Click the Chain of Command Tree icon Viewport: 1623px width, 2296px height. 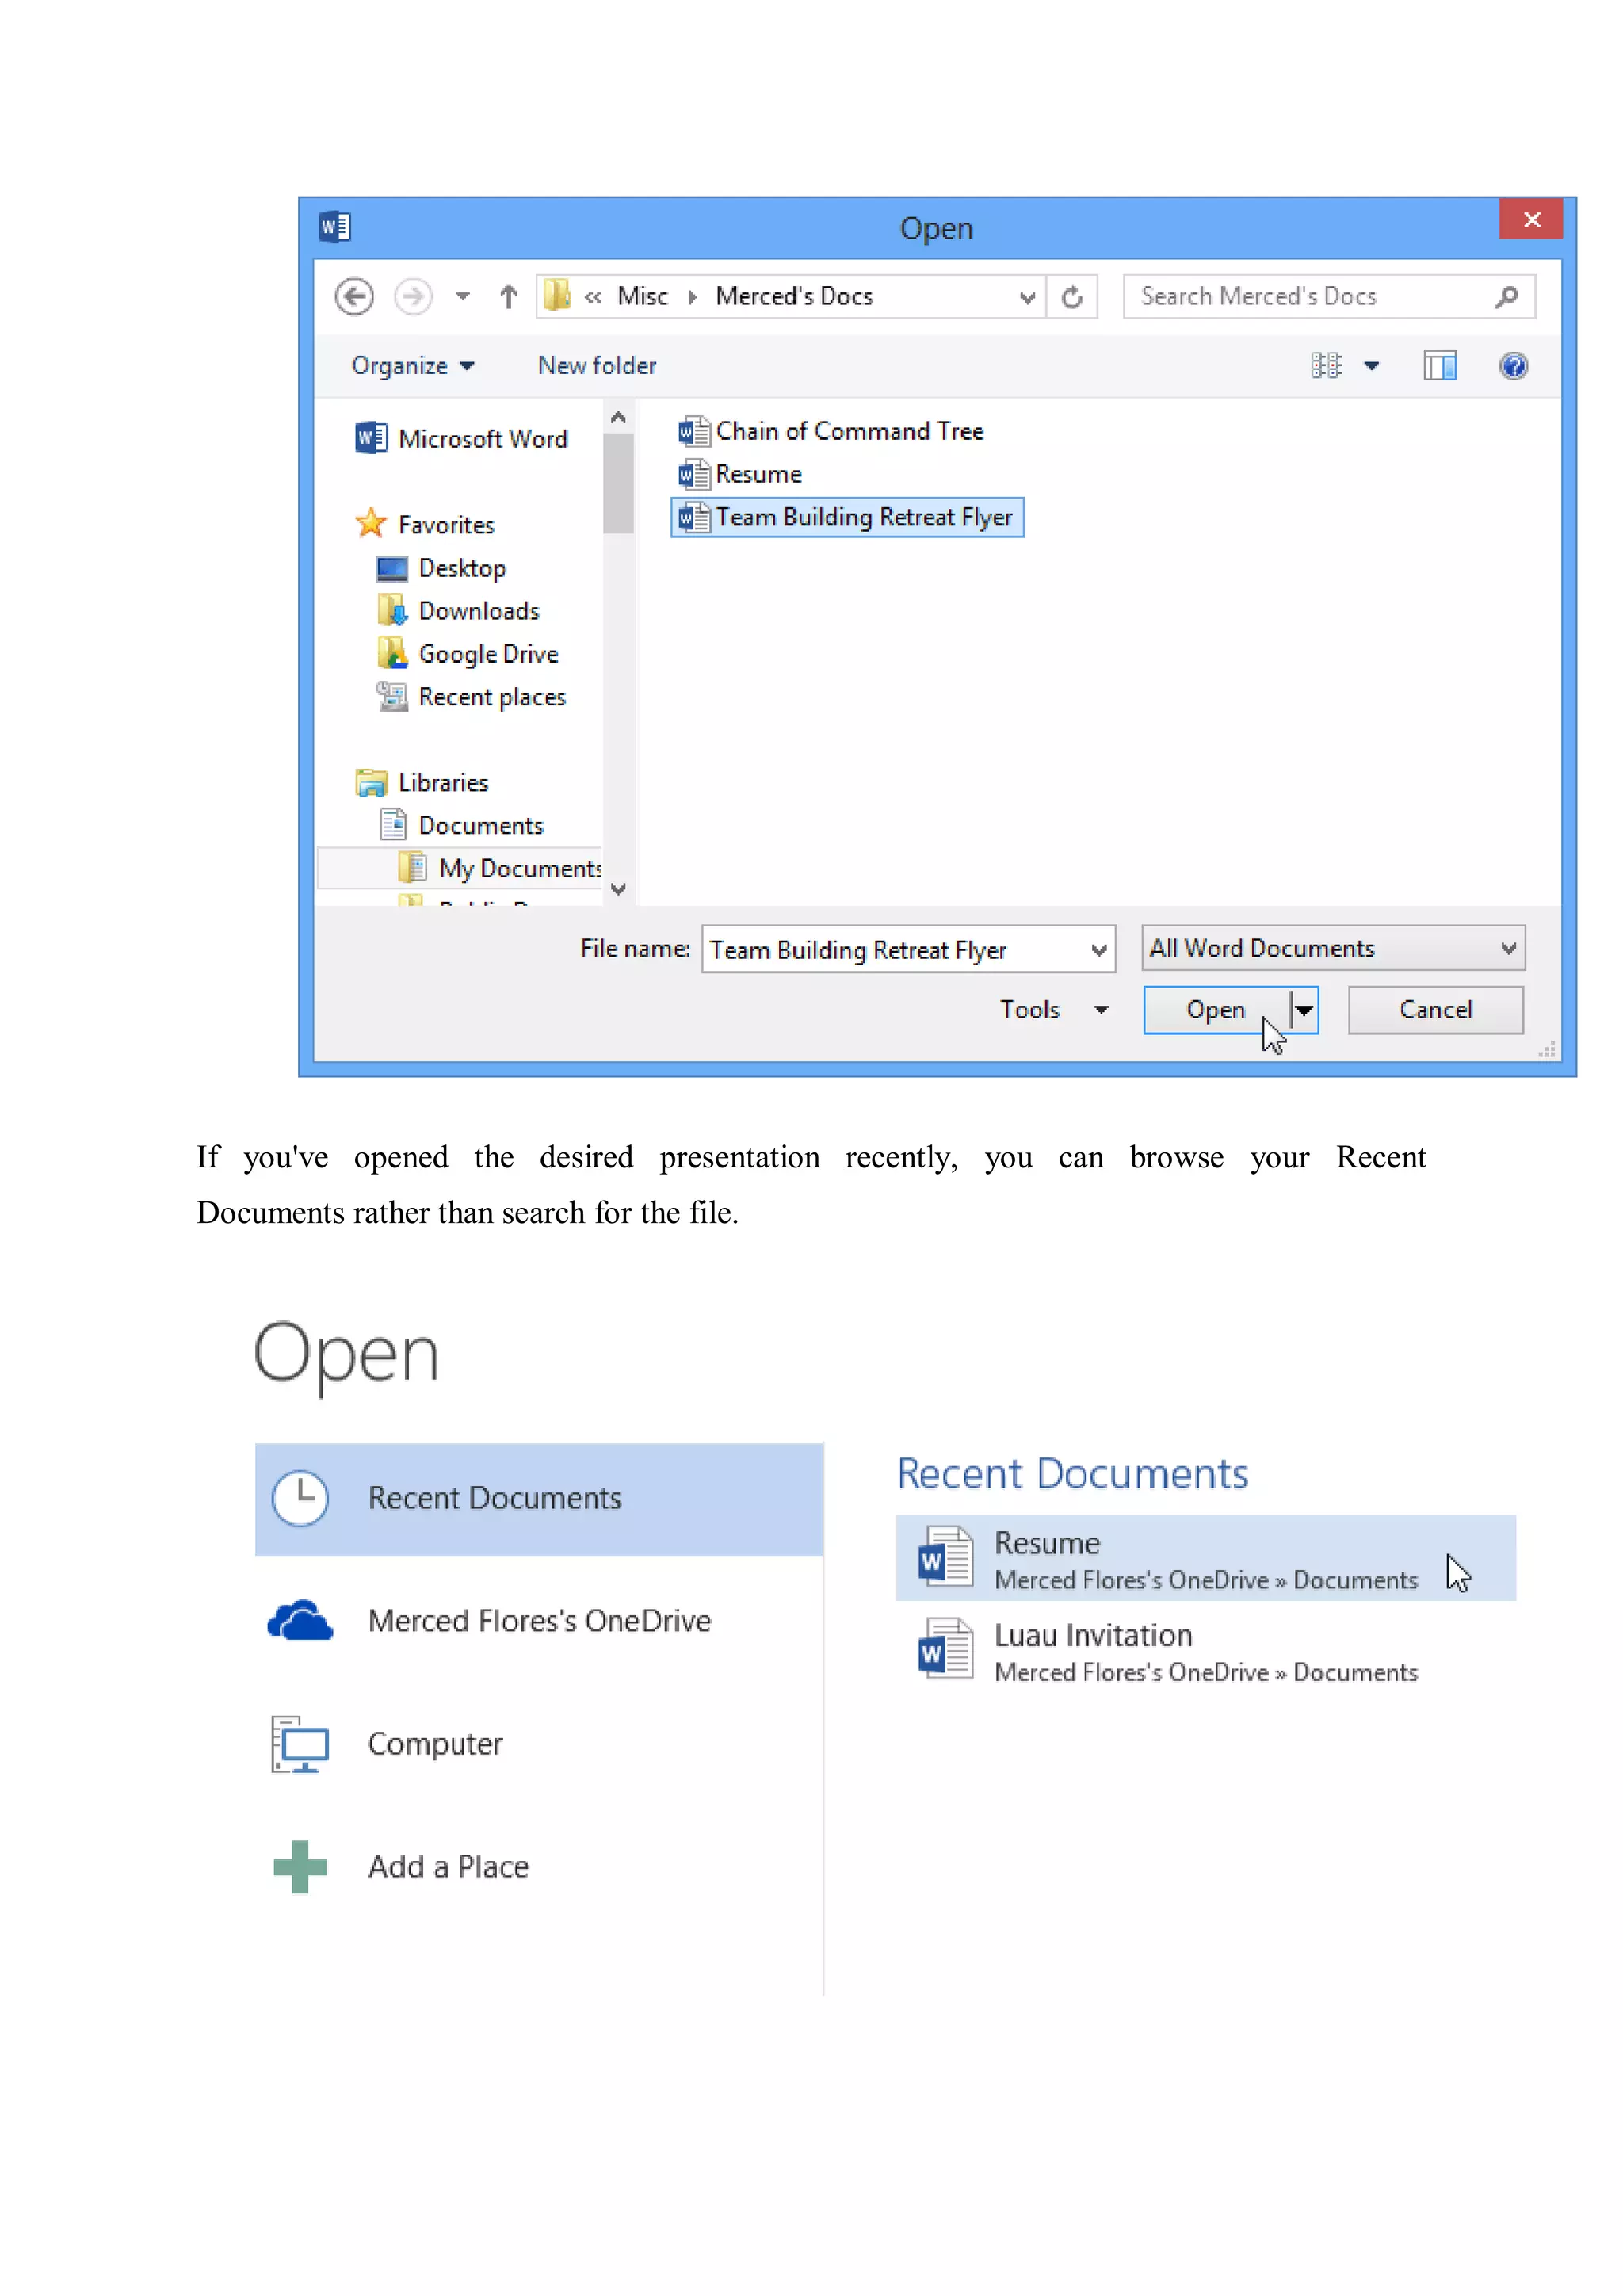(693, 431)
